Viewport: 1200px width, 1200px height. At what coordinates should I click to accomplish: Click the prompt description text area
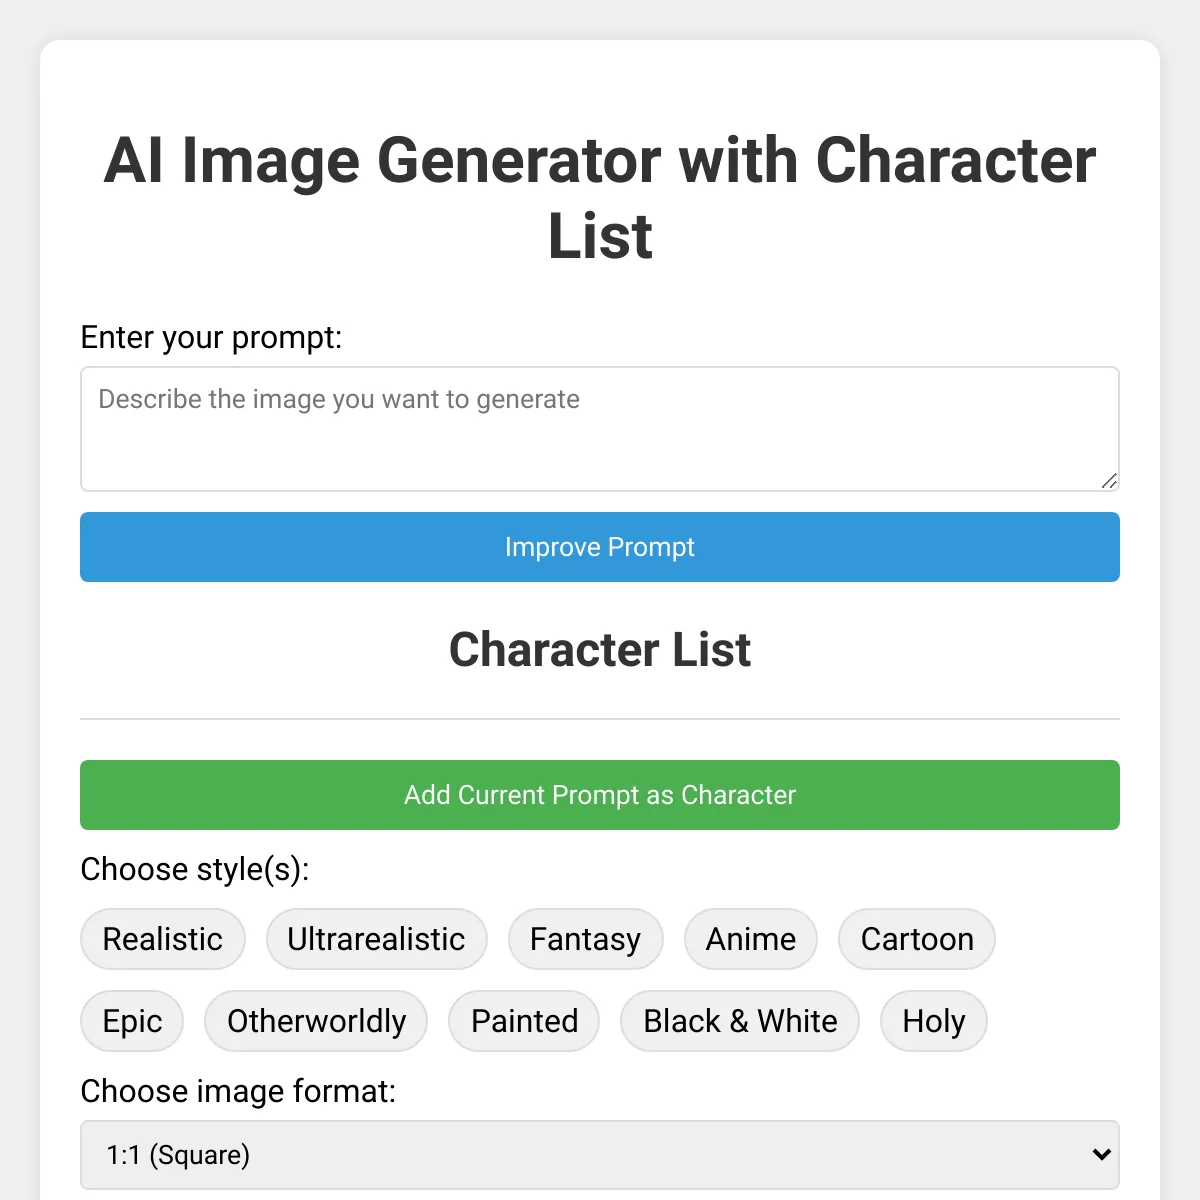point(600,429)
